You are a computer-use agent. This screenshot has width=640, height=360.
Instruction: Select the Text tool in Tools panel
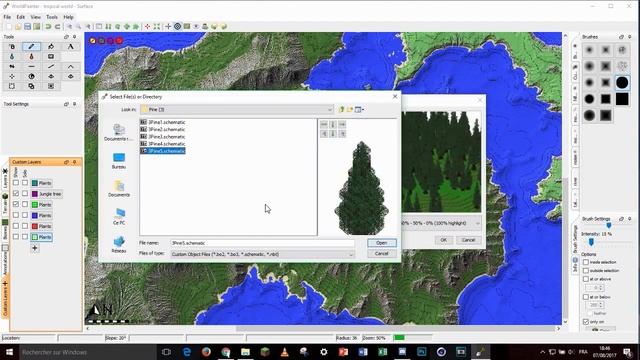pyautogui.click(x=70, y=46)
